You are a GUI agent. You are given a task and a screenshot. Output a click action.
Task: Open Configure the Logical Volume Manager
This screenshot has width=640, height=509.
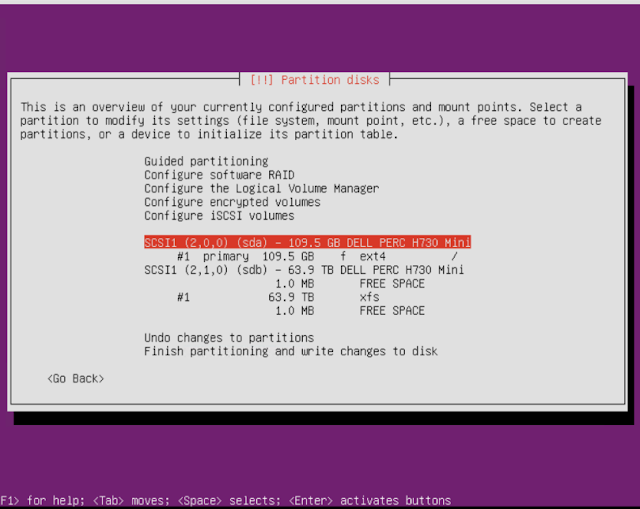[262, 188]
